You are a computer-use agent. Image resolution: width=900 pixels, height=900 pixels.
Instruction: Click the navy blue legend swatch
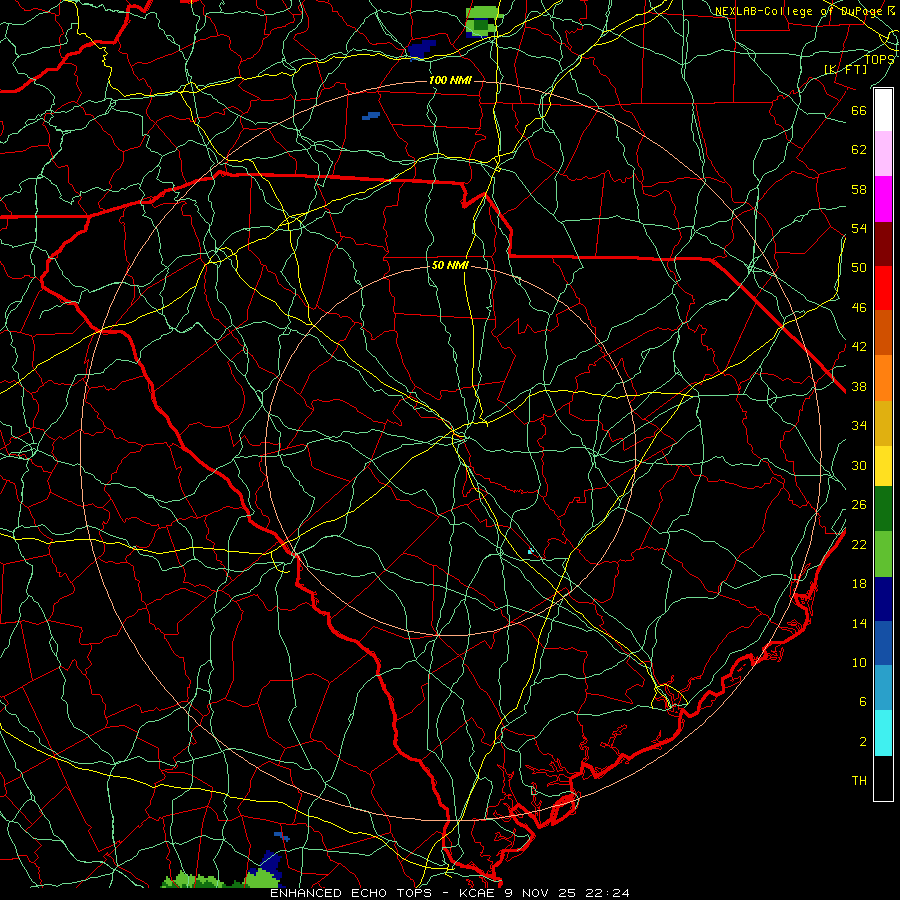click(x=883, y=599)
